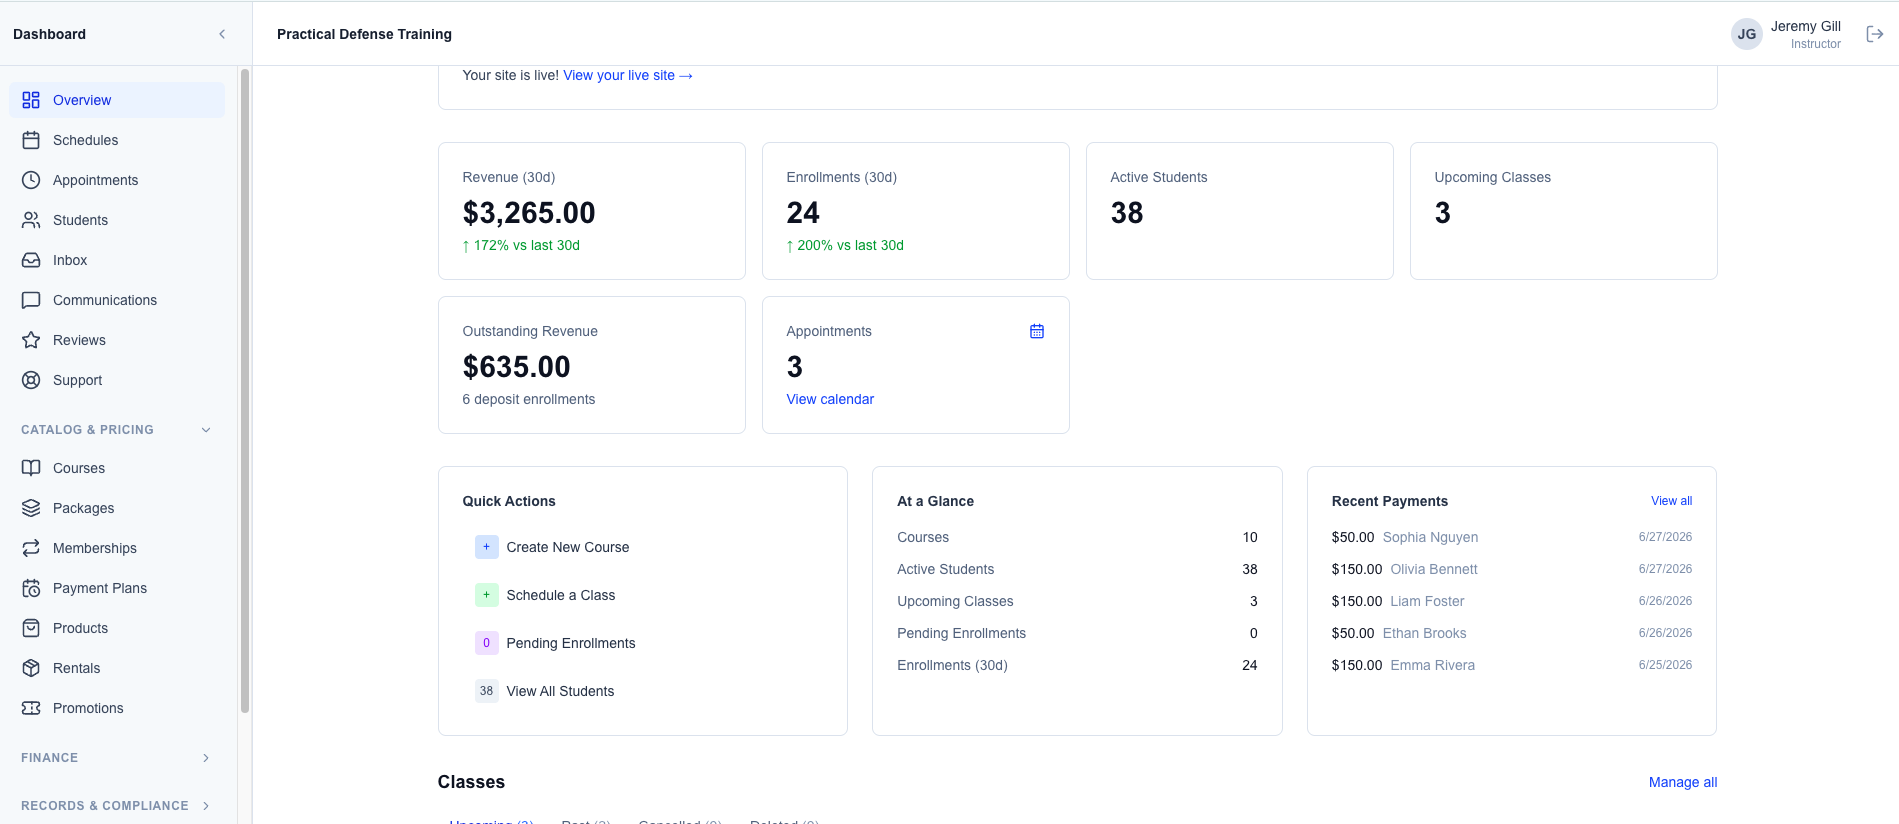Click the Promotions ticket icon

tap(31, 708)
